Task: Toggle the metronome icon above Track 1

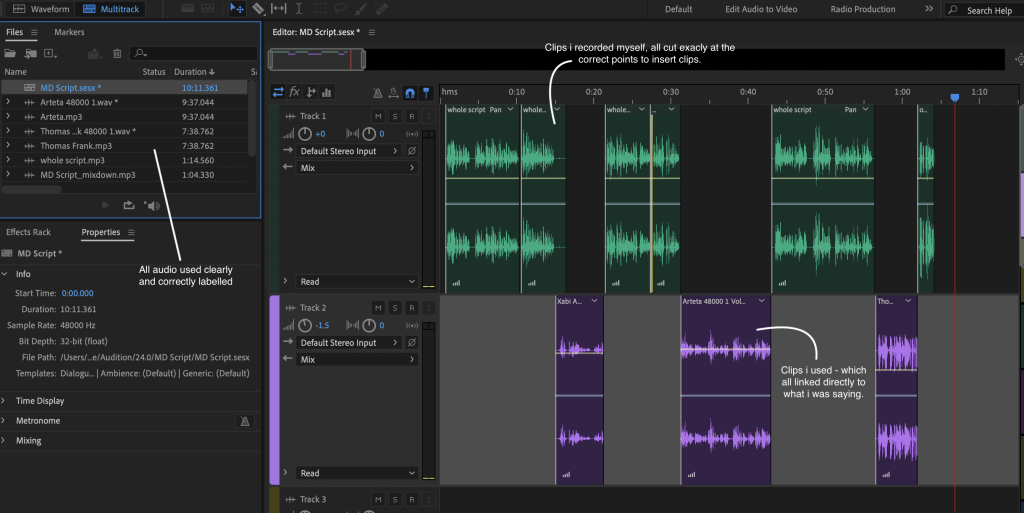Action: tap(377, 93)
